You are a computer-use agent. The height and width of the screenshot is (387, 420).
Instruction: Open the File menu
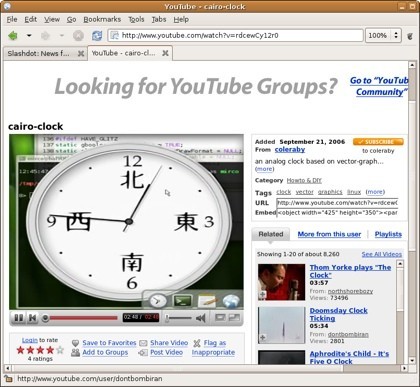[x=12, y=19]
